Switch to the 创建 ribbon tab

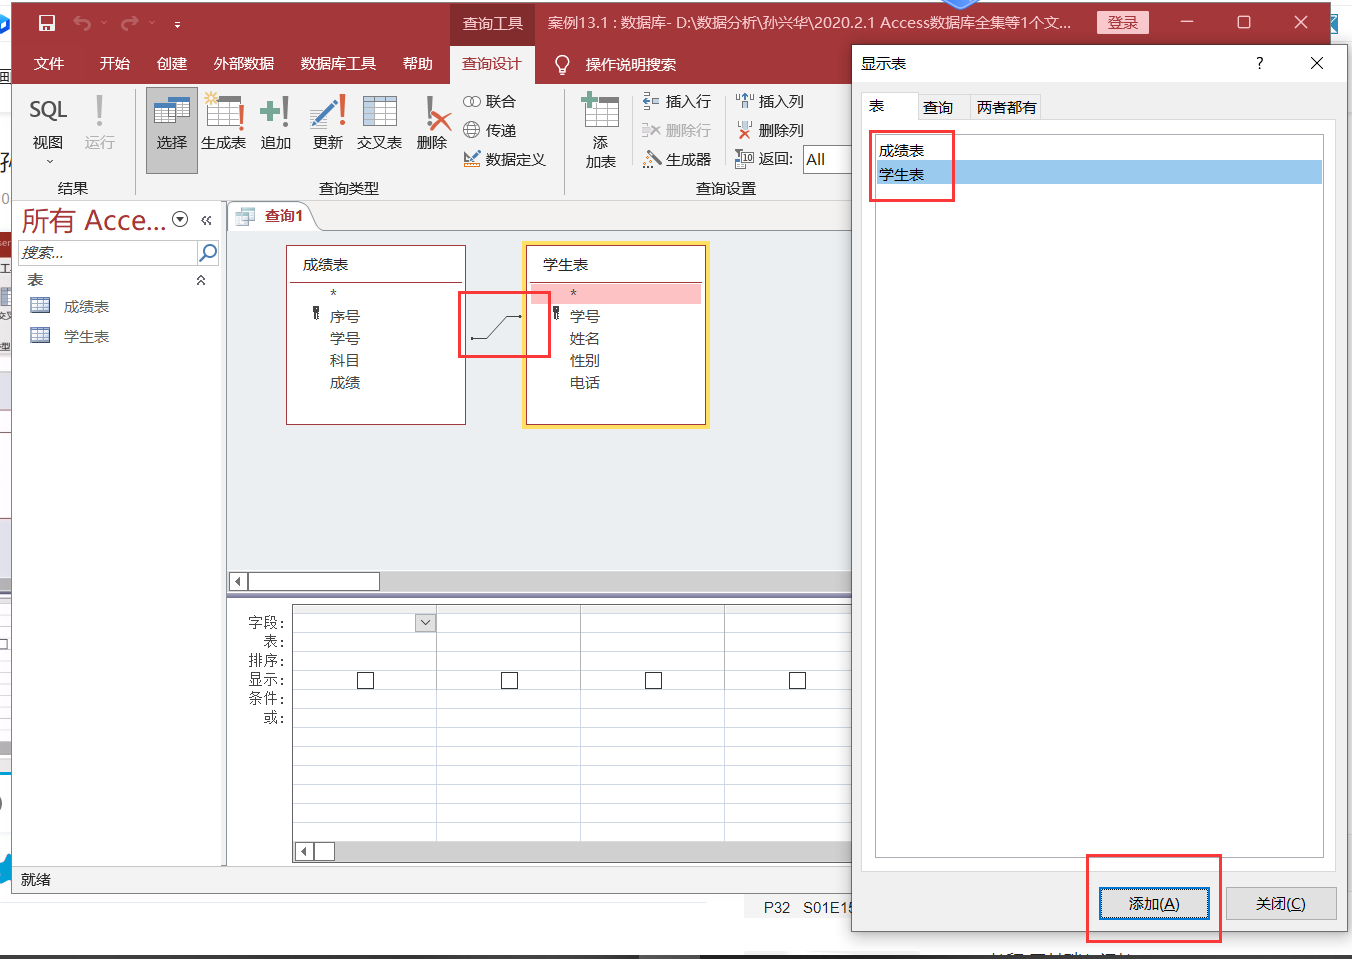tap(172, 64)
